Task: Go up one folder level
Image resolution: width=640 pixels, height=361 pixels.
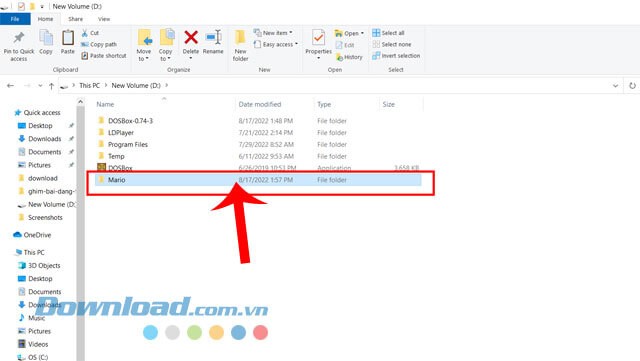Action: [51, 86]
